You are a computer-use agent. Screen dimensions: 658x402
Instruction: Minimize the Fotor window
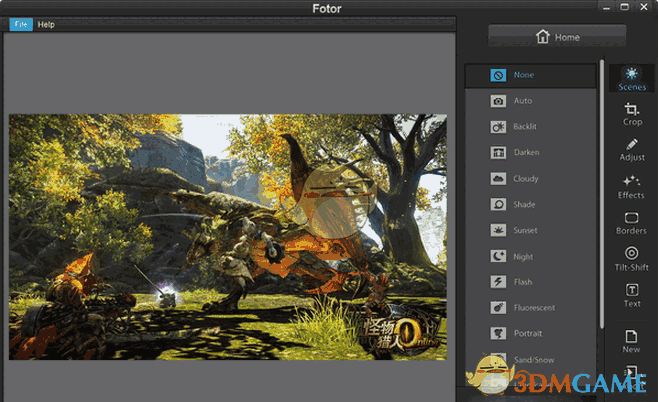click(606, 7)
